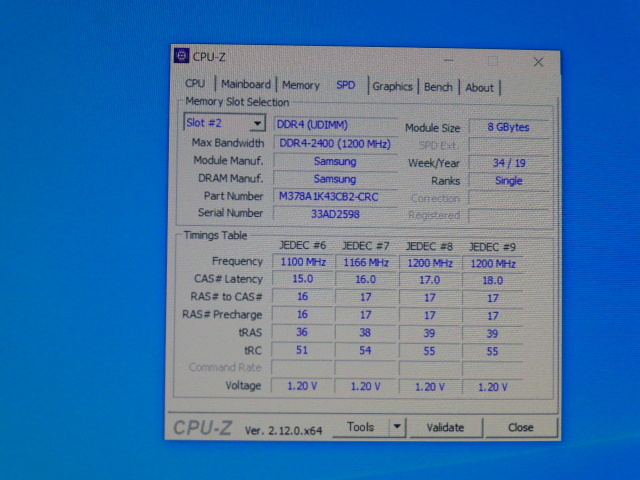Viewport: 640px width, 480px height.
Task: Click the Close button at bottom
Action: [x=521, y=428]
